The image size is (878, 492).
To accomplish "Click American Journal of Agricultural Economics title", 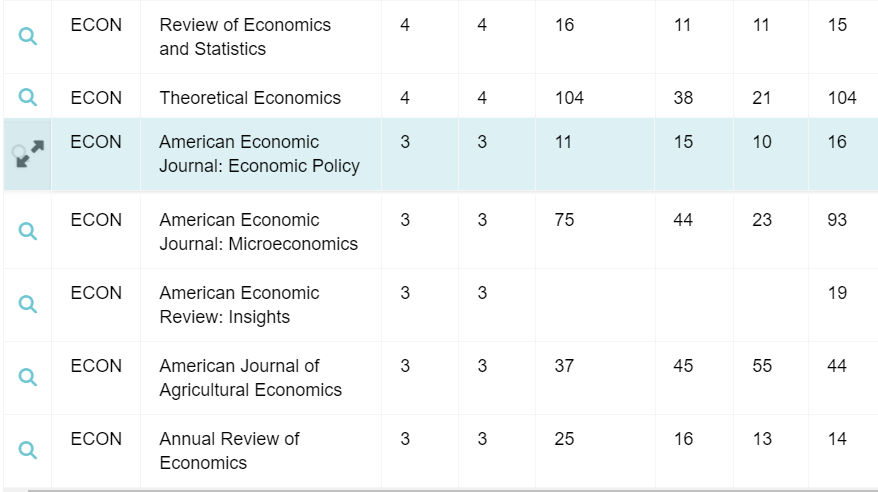I will click(x=250, y=378).
